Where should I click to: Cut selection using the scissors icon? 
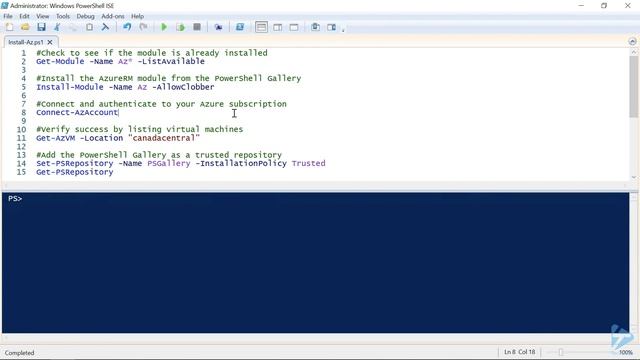coord(57,27)
